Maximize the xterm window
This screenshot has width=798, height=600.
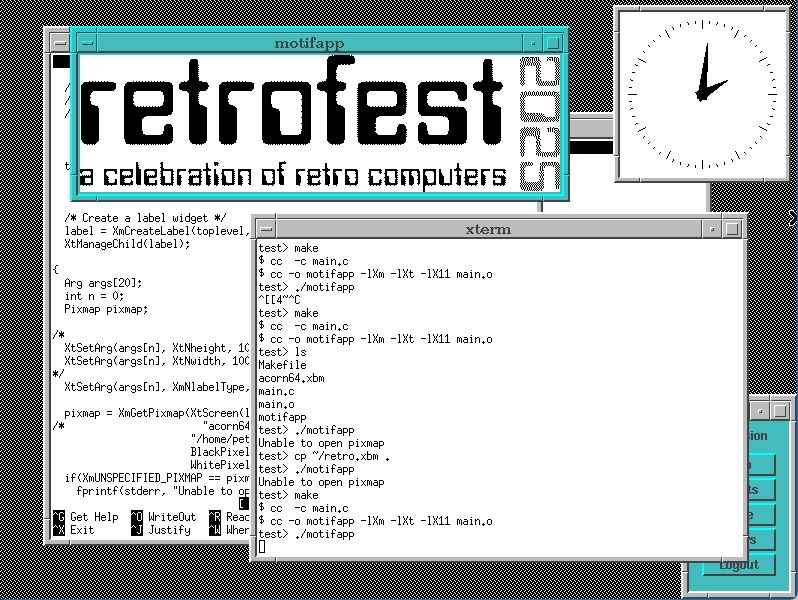click(732, 230)
